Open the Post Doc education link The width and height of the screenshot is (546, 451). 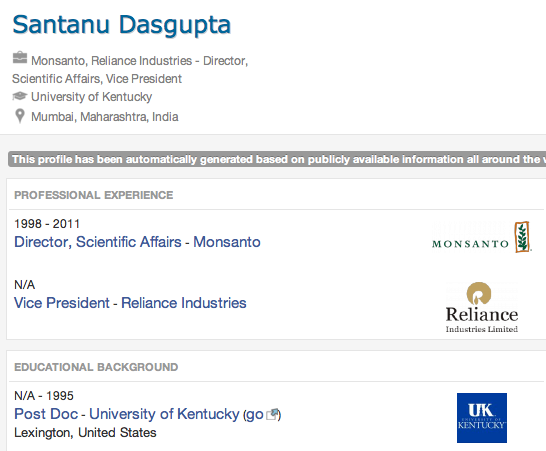[46, 414]
